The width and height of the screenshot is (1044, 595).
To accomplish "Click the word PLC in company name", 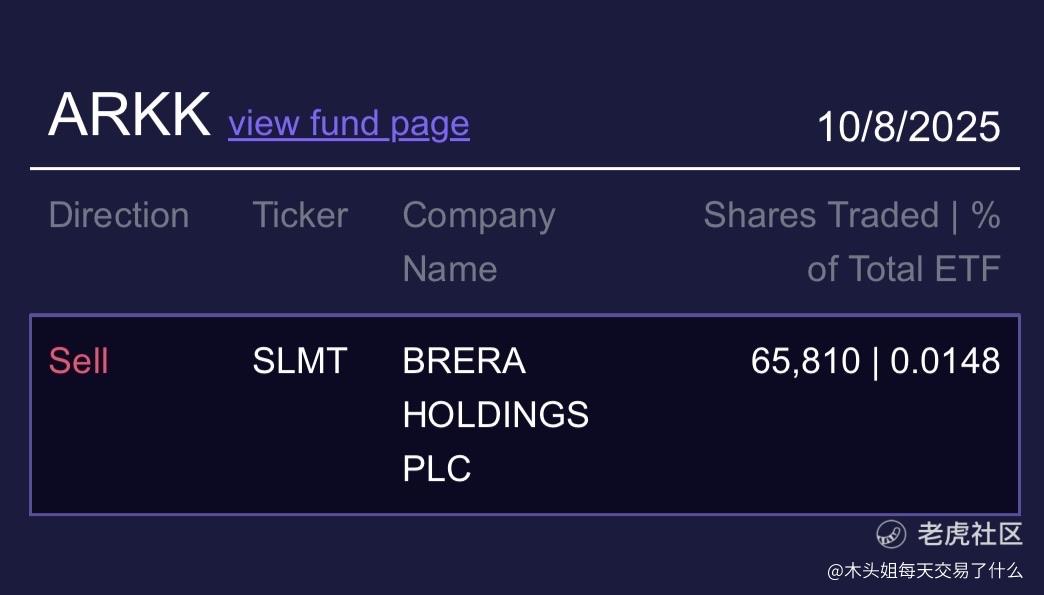I will pos(436,468).
